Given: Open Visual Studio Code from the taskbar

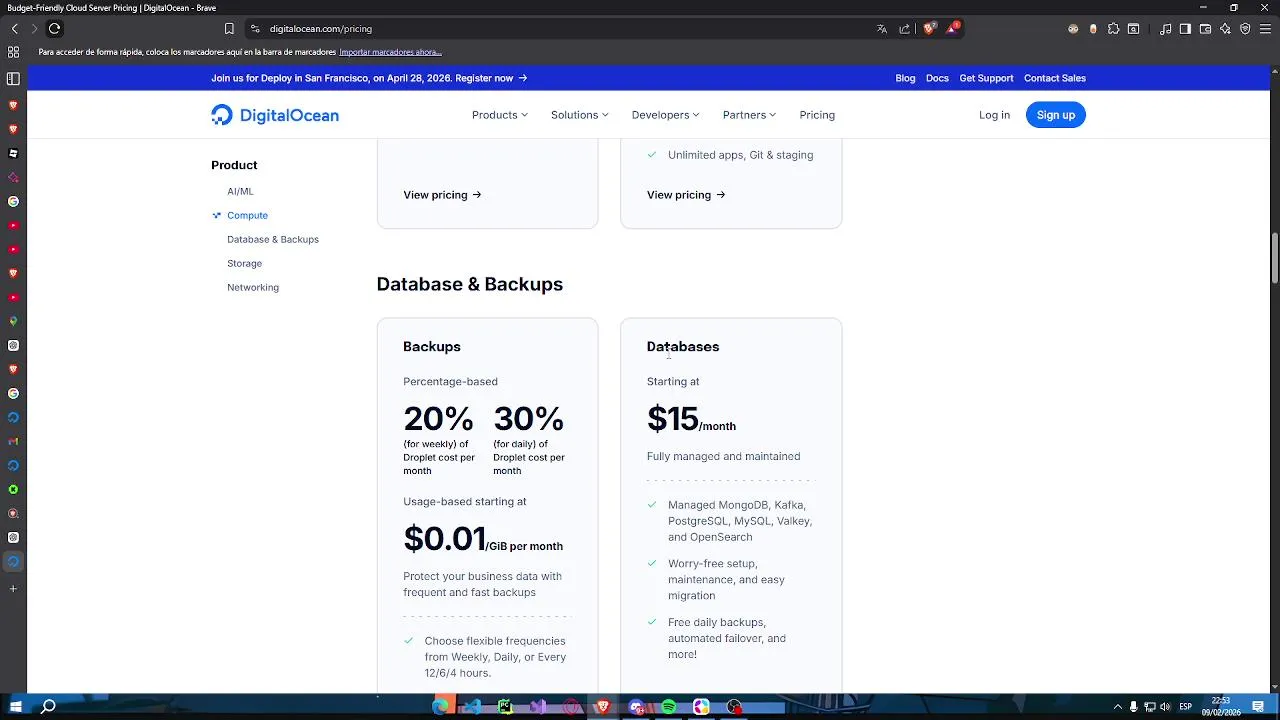Looking at the screenshot, I should point(473,707).
